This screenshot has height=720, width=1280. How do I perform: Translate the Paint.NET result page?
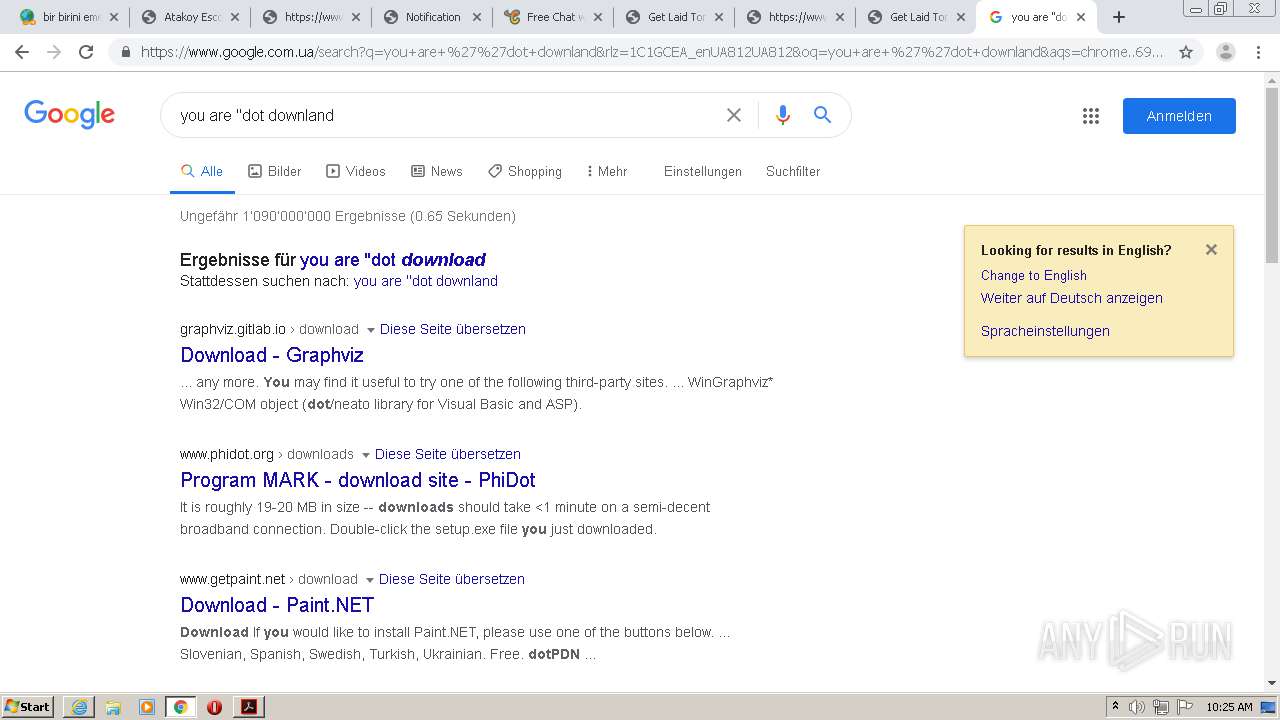point(452,579)
